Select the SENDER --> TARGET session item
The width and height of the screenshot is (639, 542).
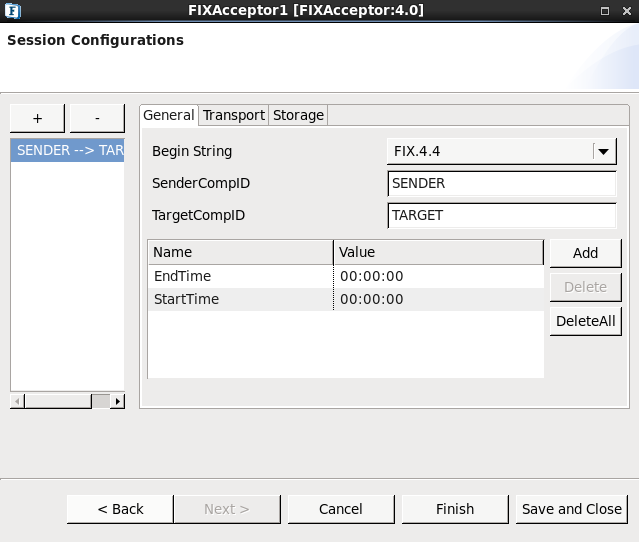(x=68, y=150)
